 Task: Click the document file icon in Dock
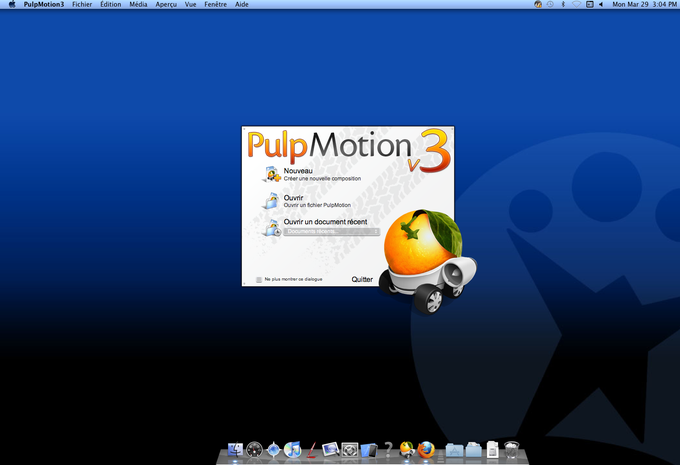coord(493,450)
